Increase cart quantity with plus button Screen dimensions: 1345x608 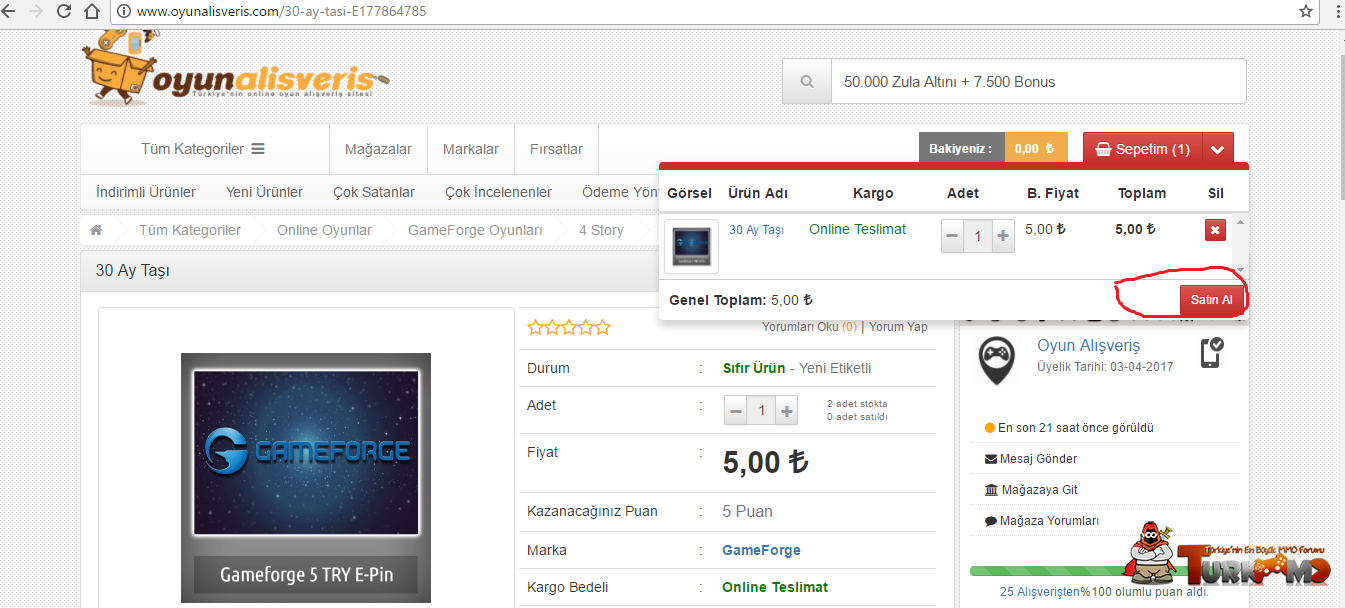(1003, 236)
